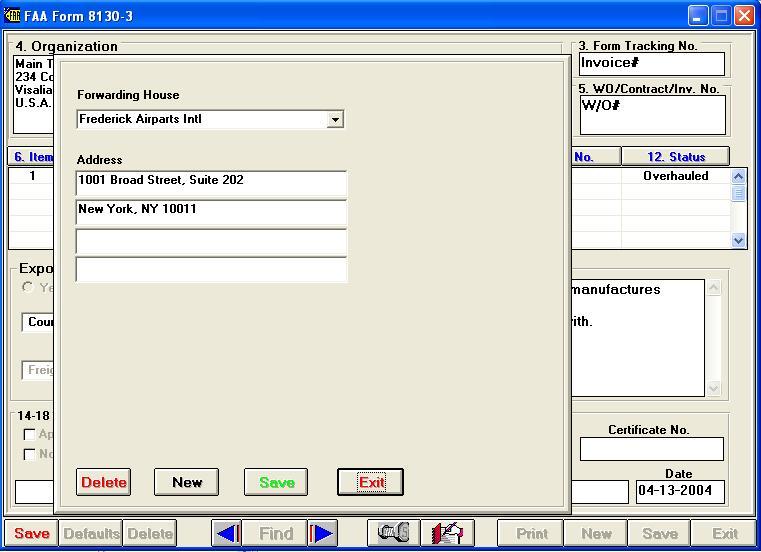
Task: Click the signature pen icon in bottom toolbar
Action: click(447, 534)
